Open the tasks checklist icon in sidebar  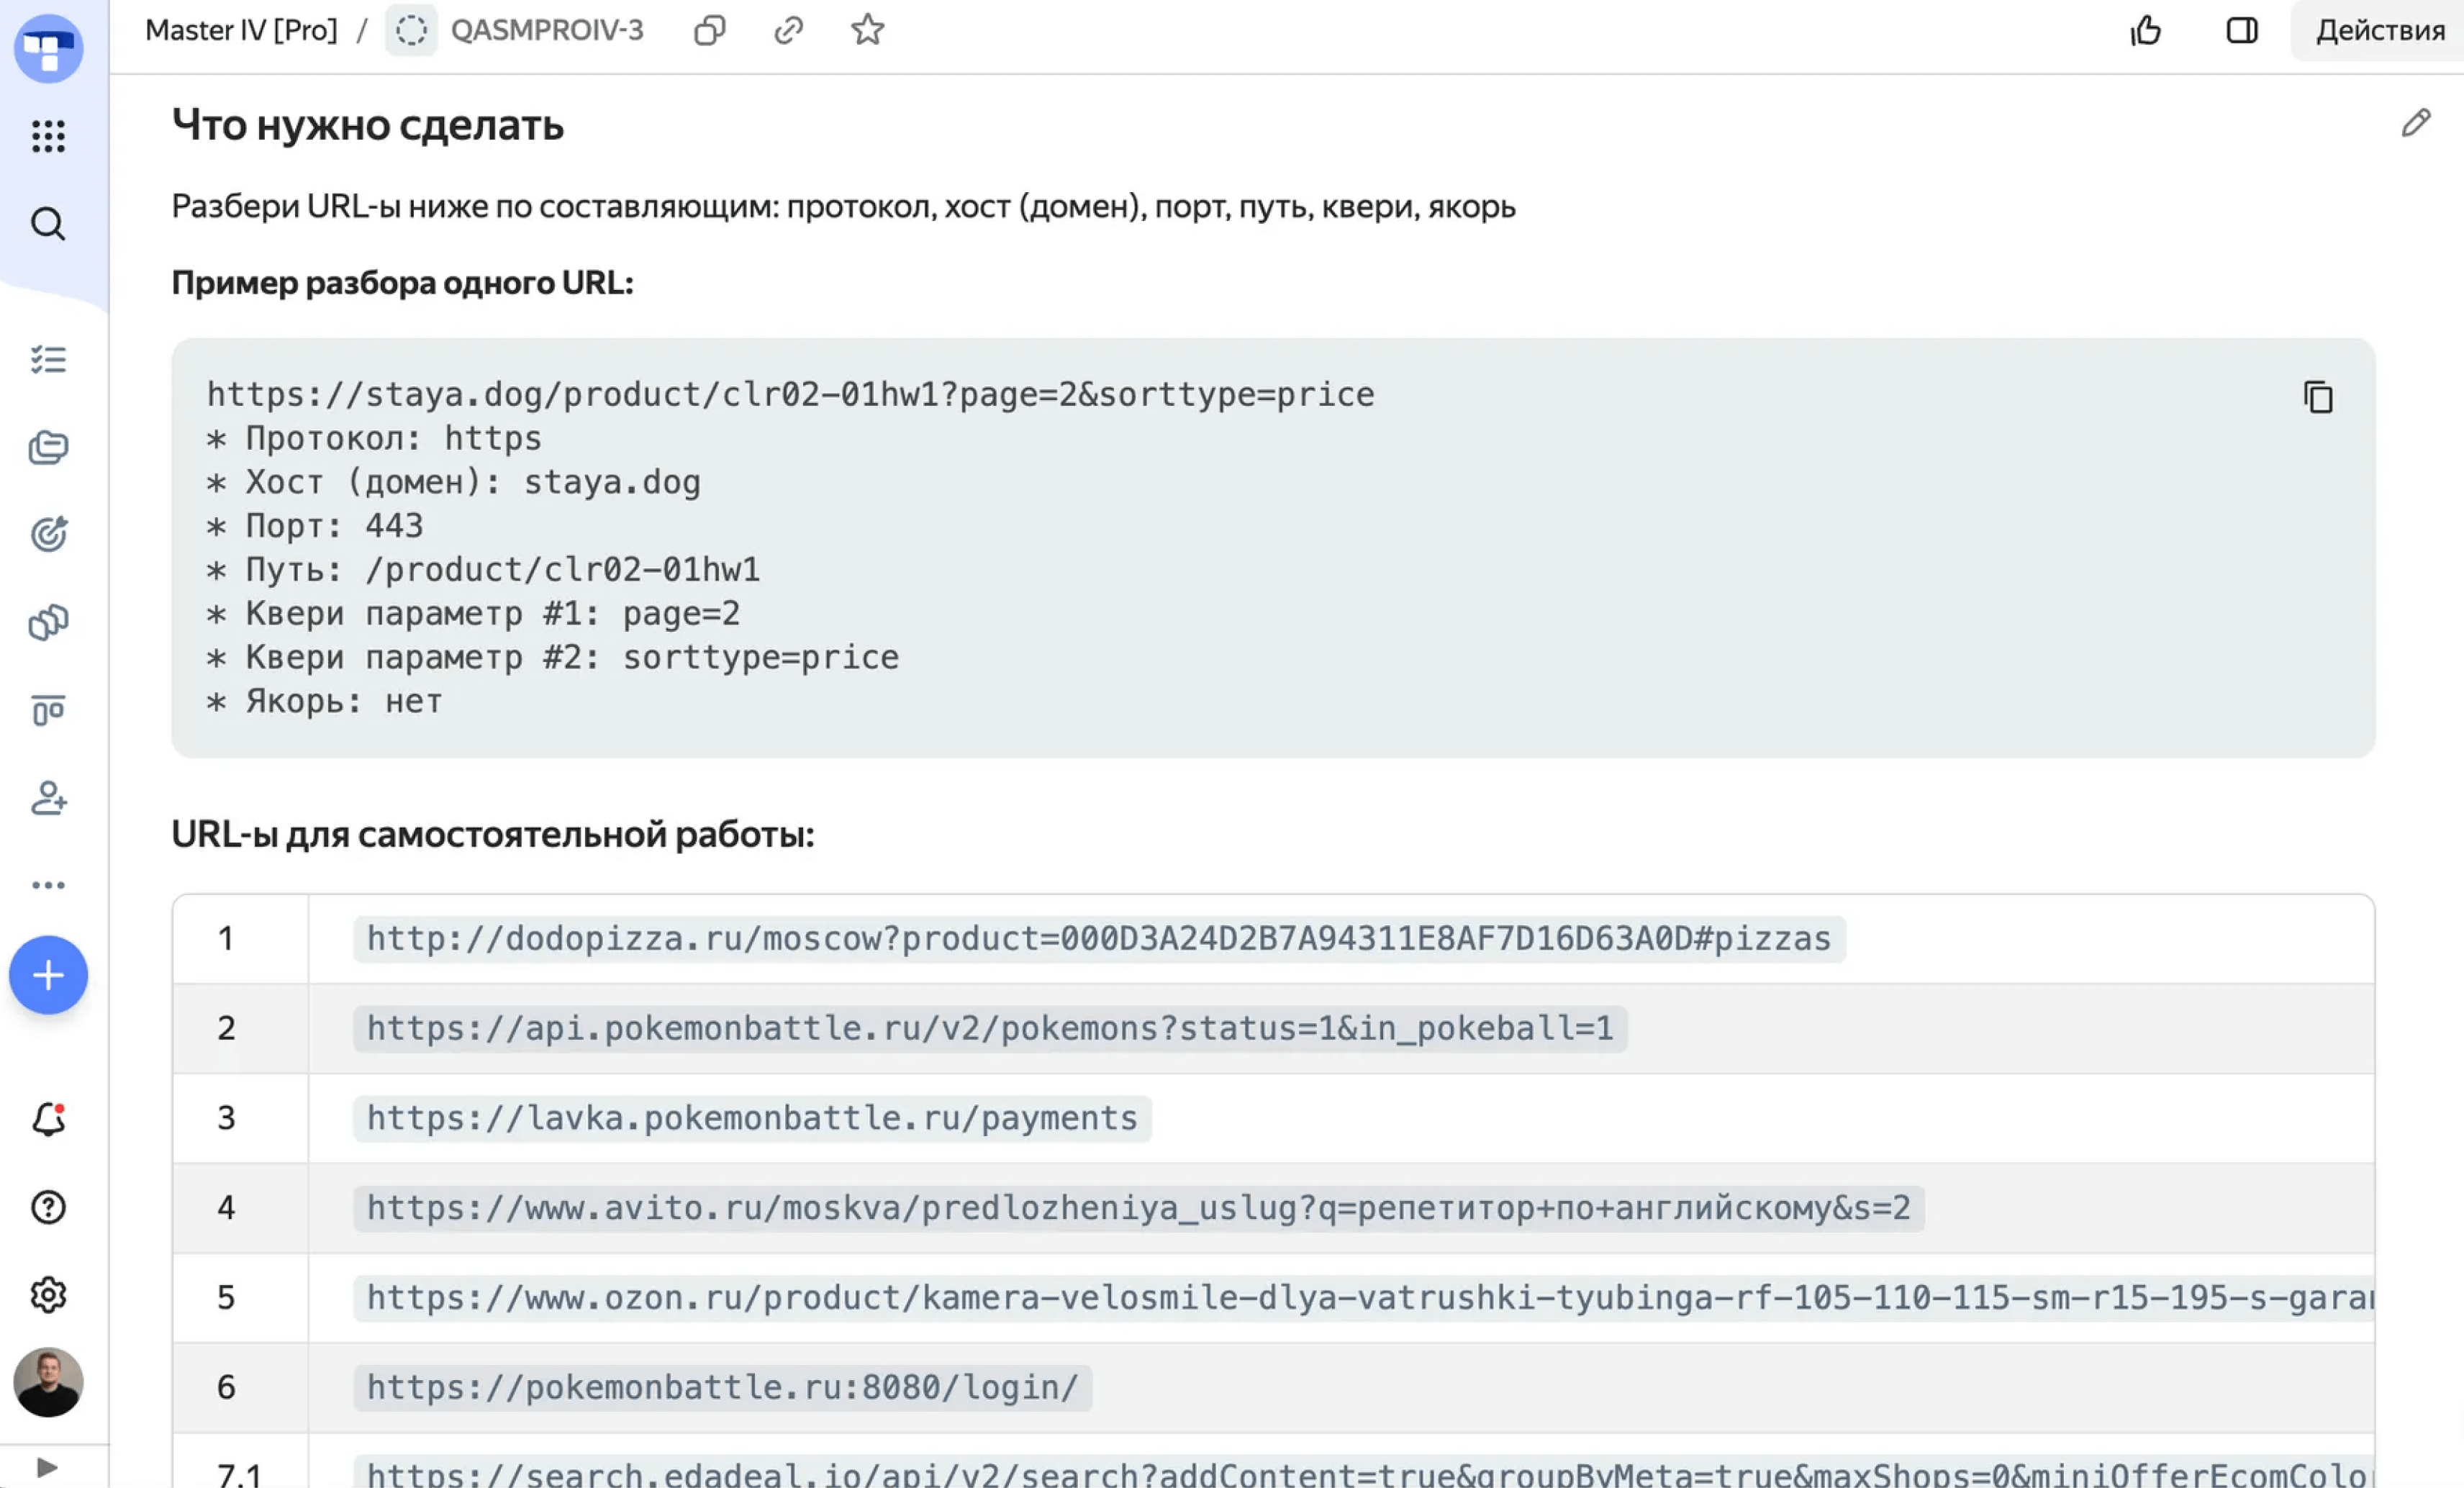[48, 359]
